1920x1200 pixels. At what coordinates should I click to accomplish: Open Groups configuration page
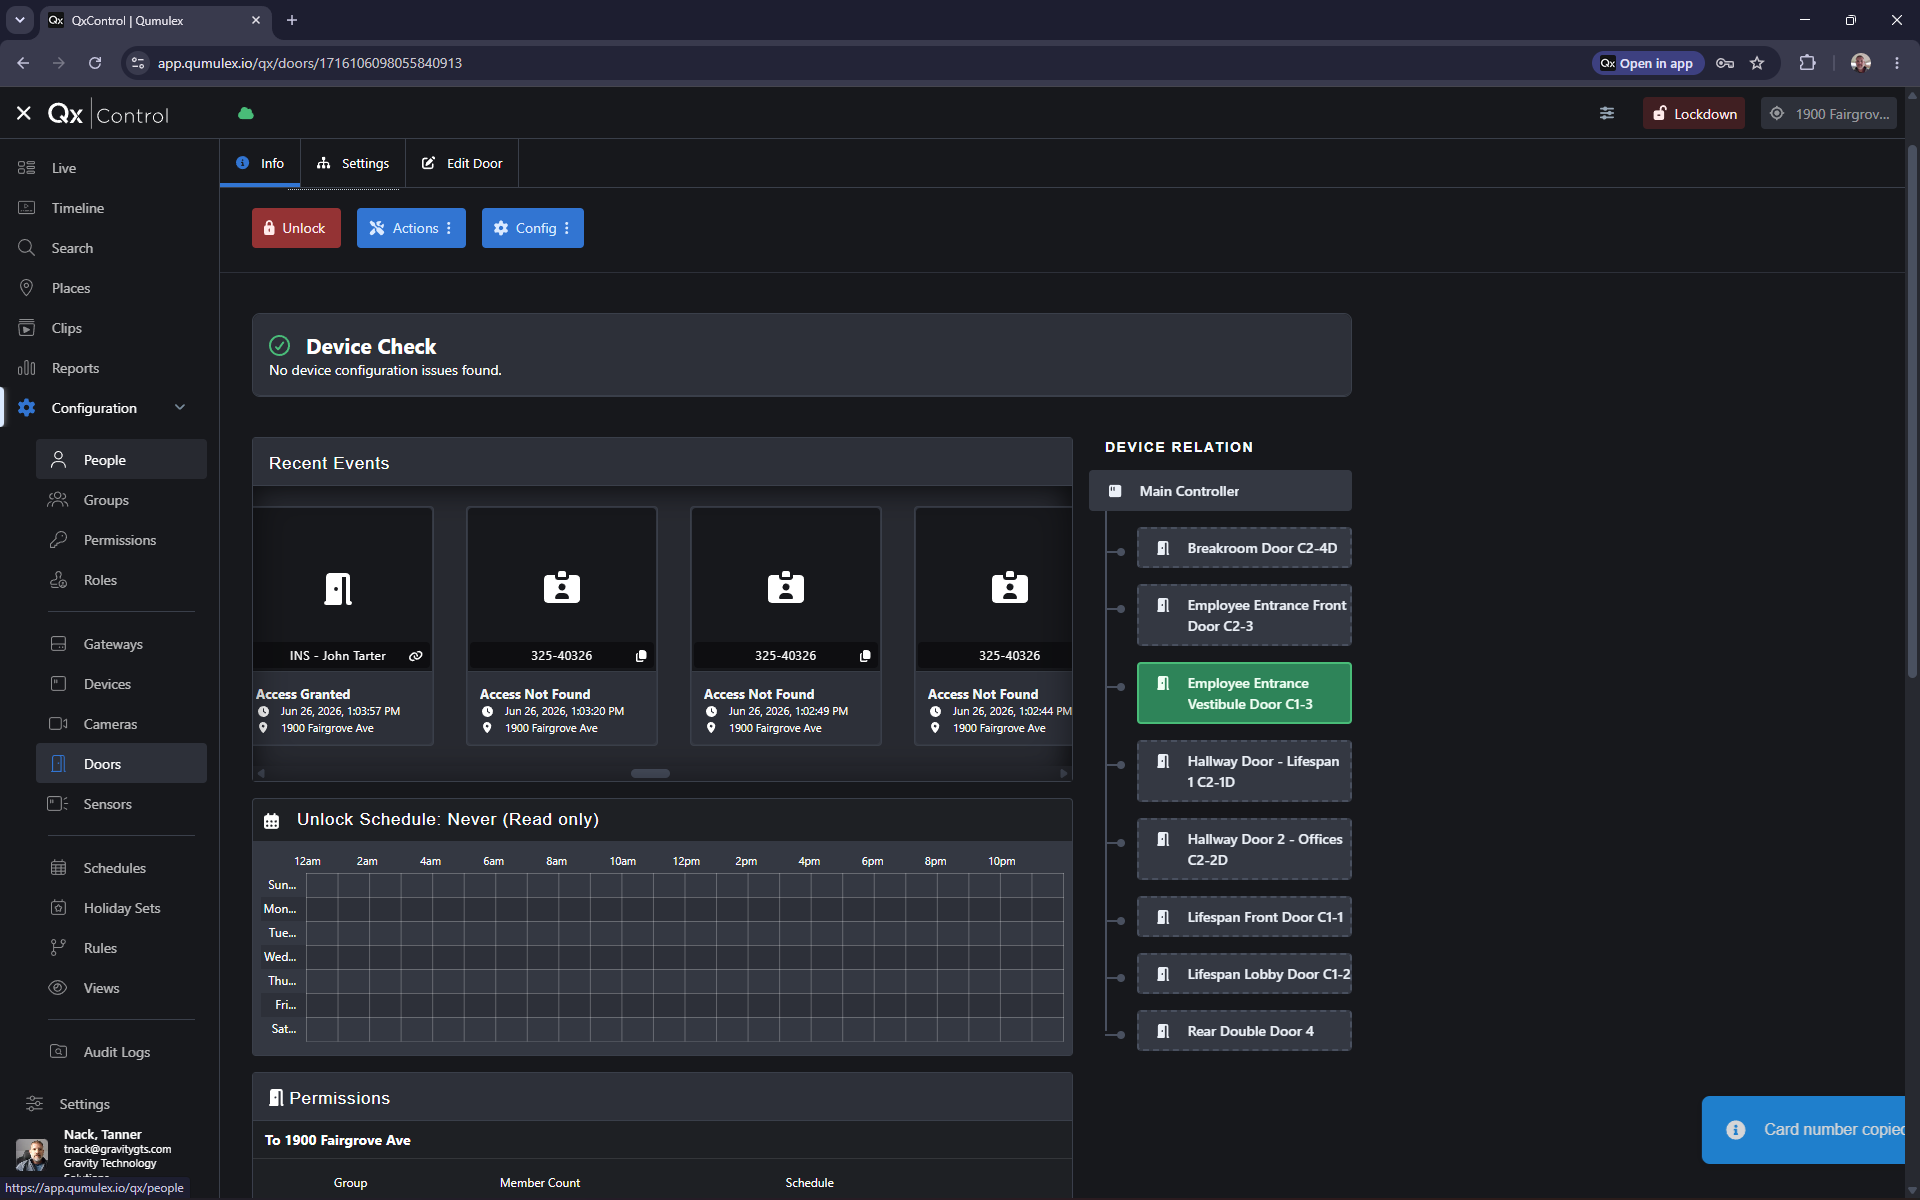(121, 500)
